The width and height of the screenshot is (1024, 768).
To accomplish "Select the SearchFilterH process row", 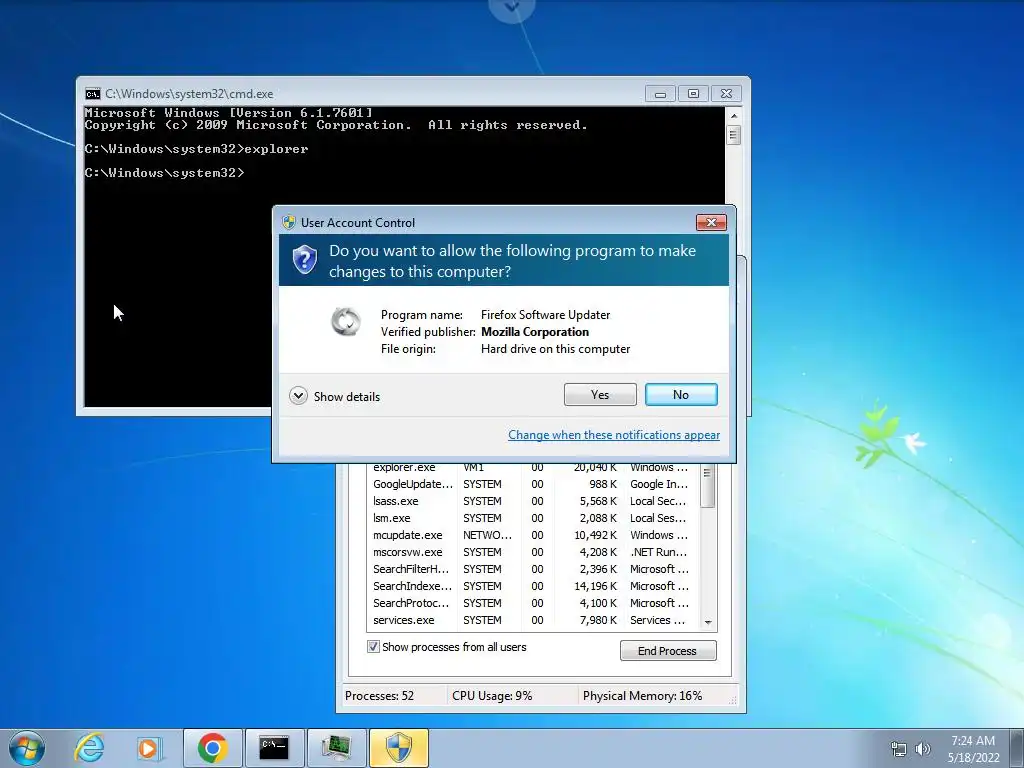I will 533,569.
